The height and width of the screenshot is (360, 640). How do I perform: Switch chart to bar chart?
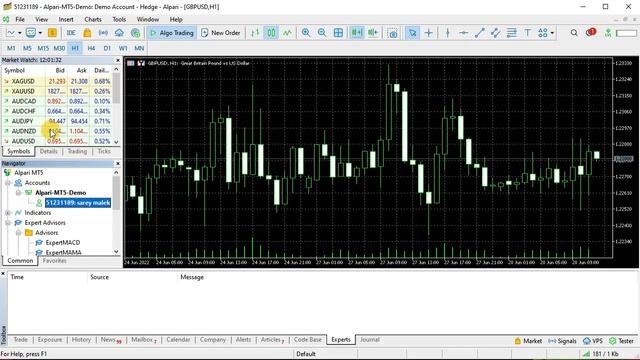pos(255,33)
